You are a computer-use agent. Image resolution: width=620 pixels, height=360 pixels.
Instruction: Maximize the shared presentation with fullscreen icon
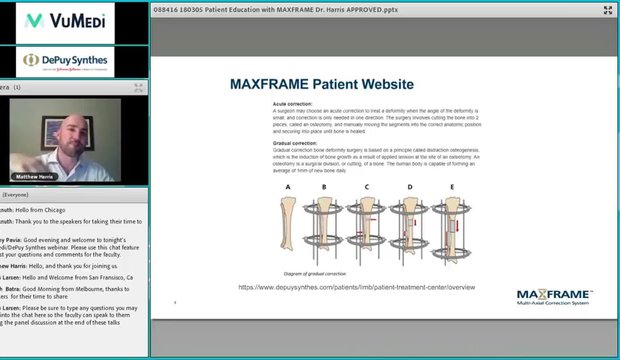point(608,10)
